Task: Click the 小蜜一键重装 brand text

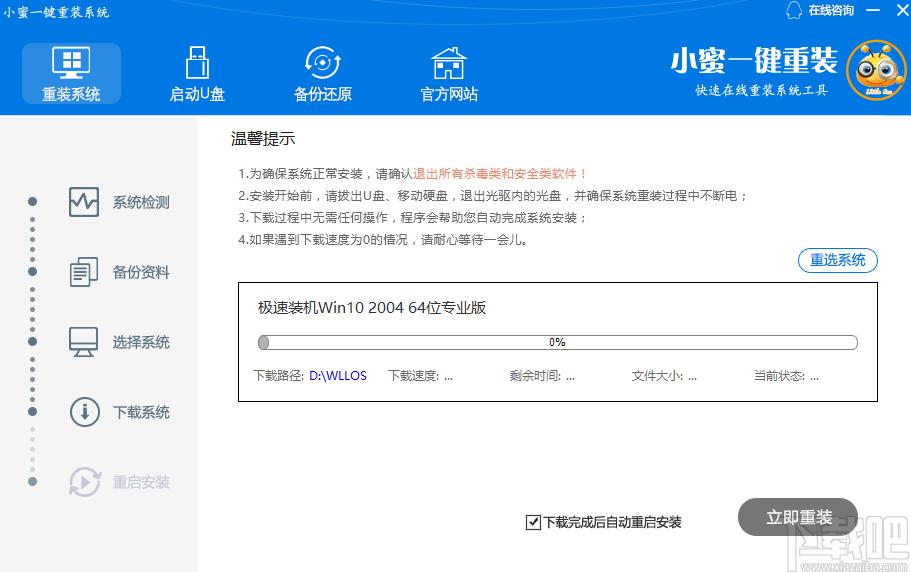Action: 754,60
